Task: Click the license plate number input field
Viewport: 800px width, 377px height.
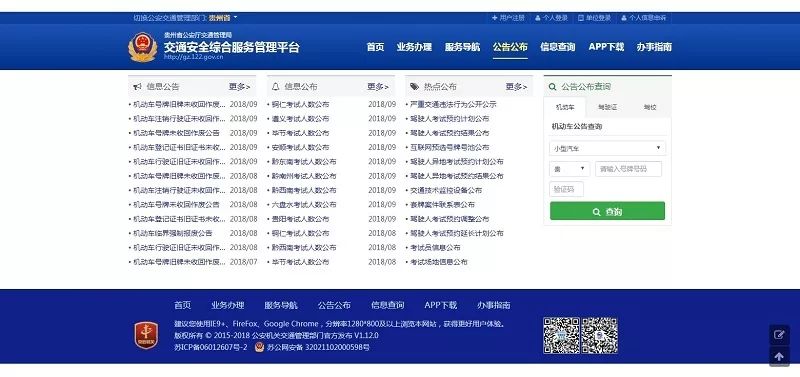Action: coord(629,169)
